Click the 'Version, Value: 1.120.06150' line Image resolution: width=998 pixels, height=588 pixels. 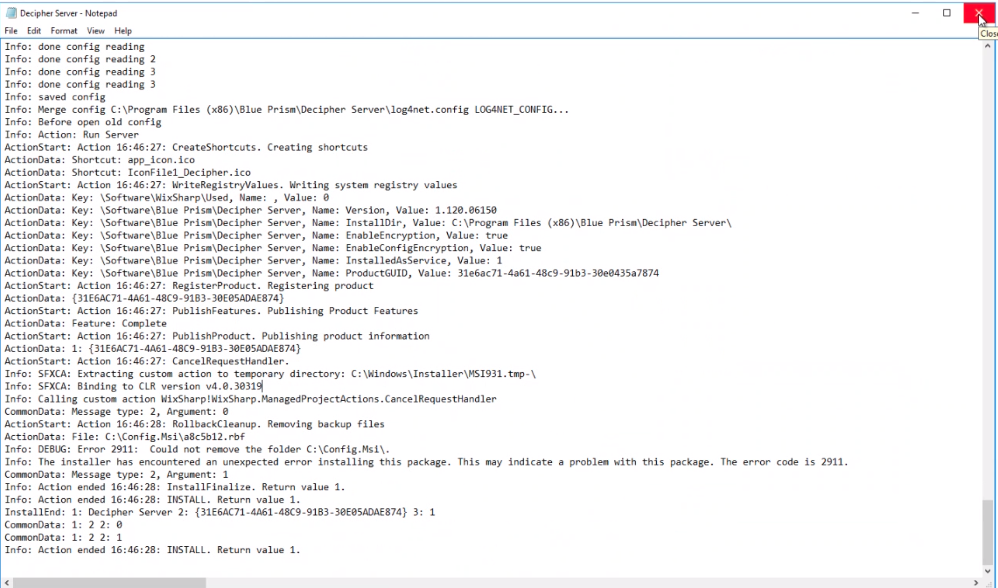coord(251,210)
